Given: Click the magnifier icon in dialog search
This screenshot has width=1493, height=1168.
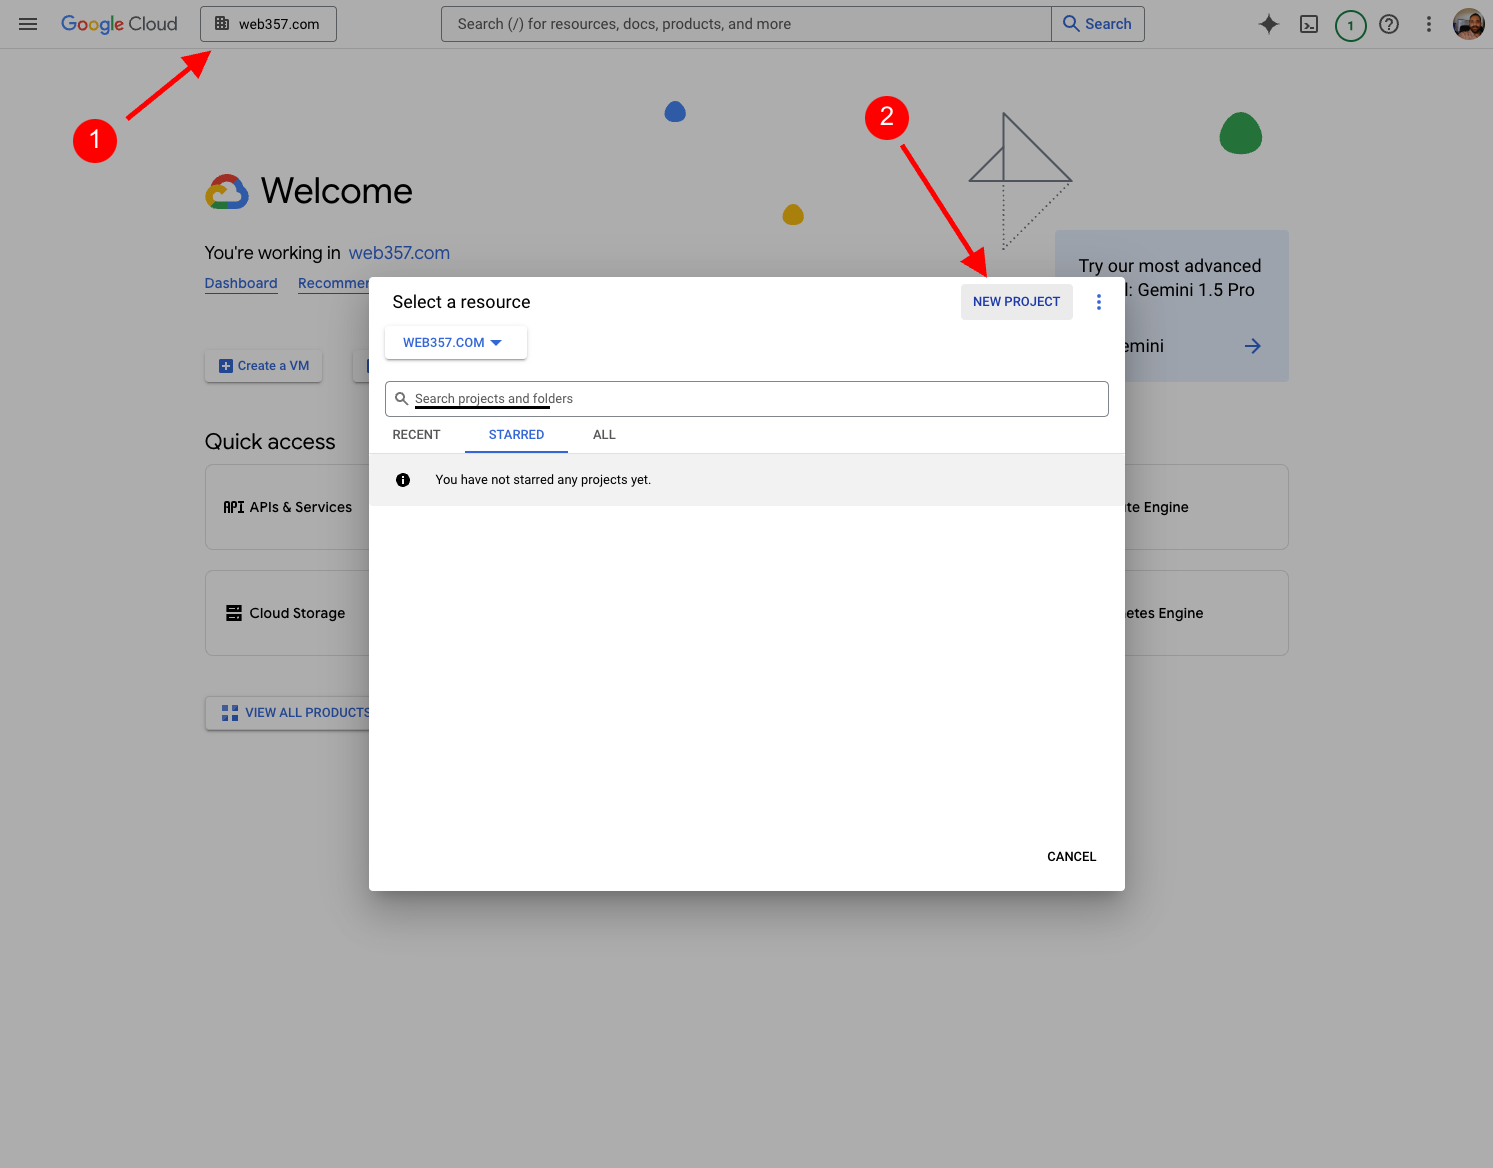Looking at the screenshot, I should (402, 399).
